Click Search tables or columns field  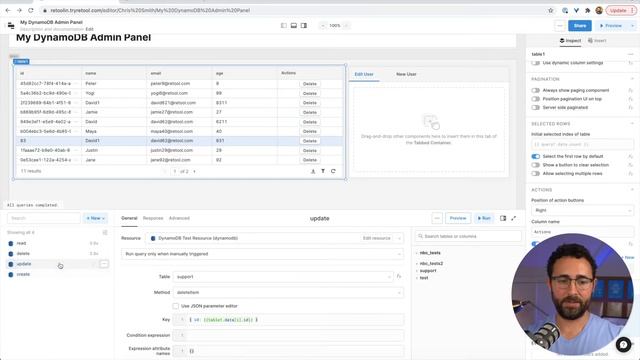(x=468, y=236)
